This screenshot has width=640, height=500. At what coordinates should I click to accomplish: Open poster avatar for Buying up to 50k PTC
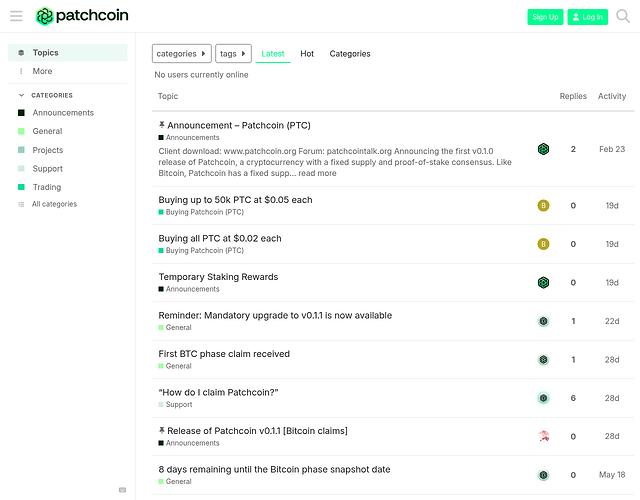[543, 206]
